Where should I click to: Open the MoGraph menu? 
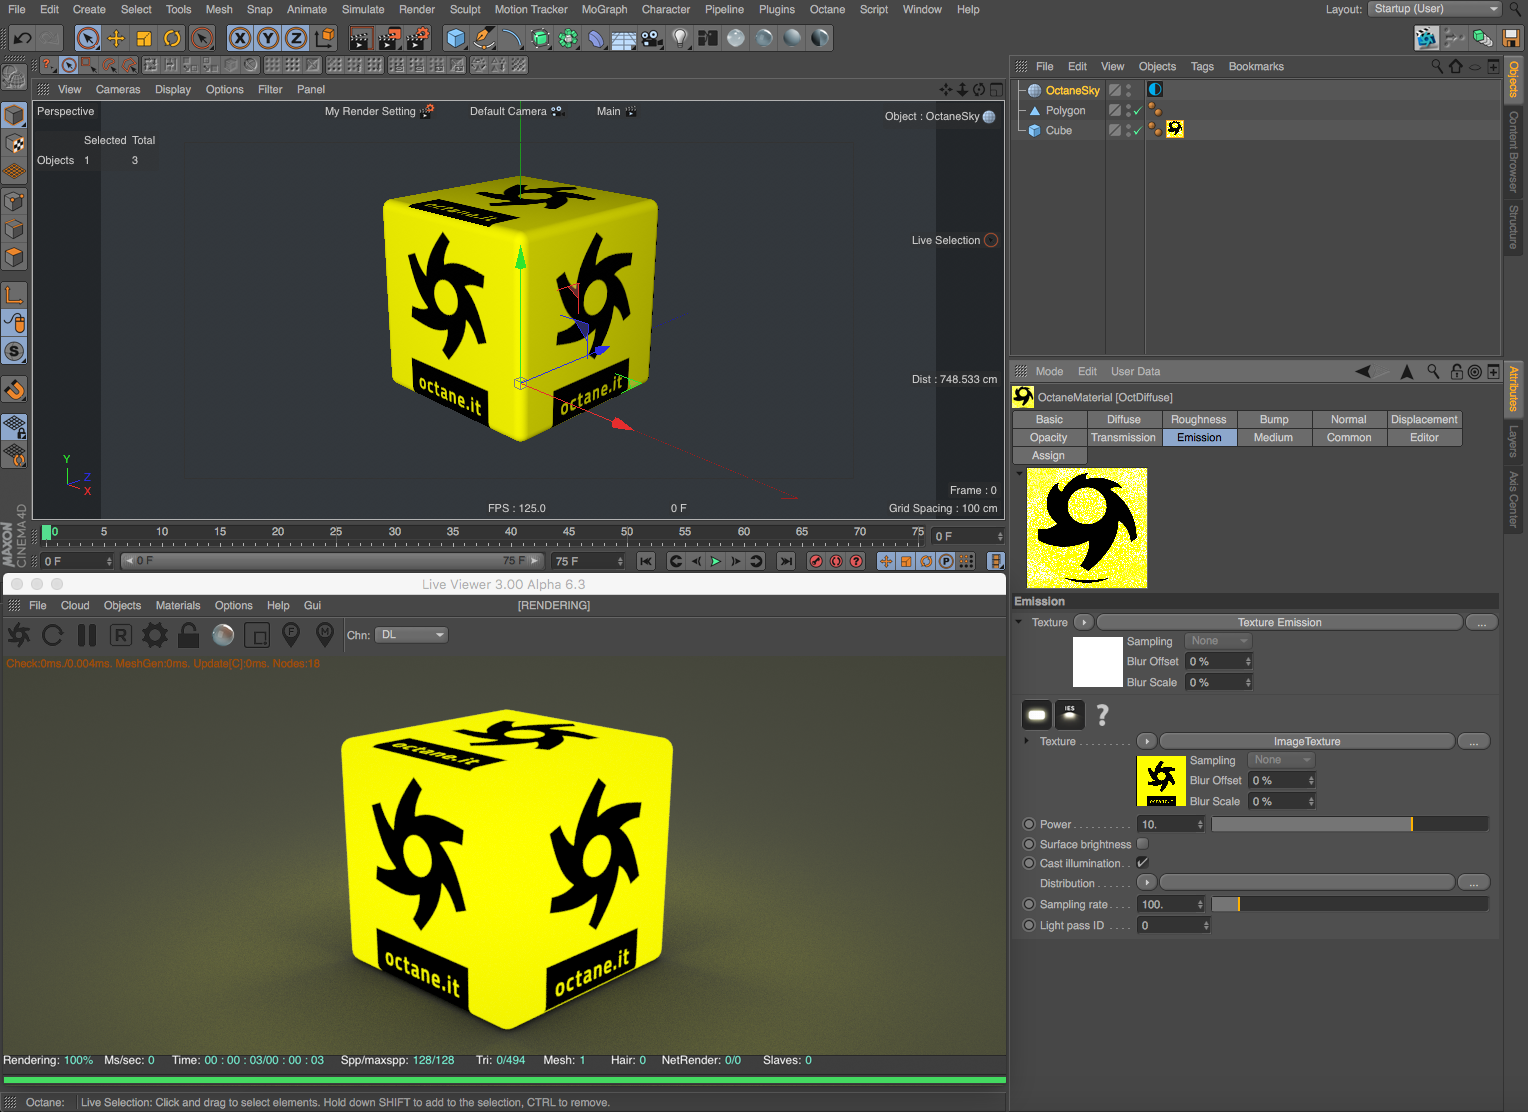pos(605,9)
